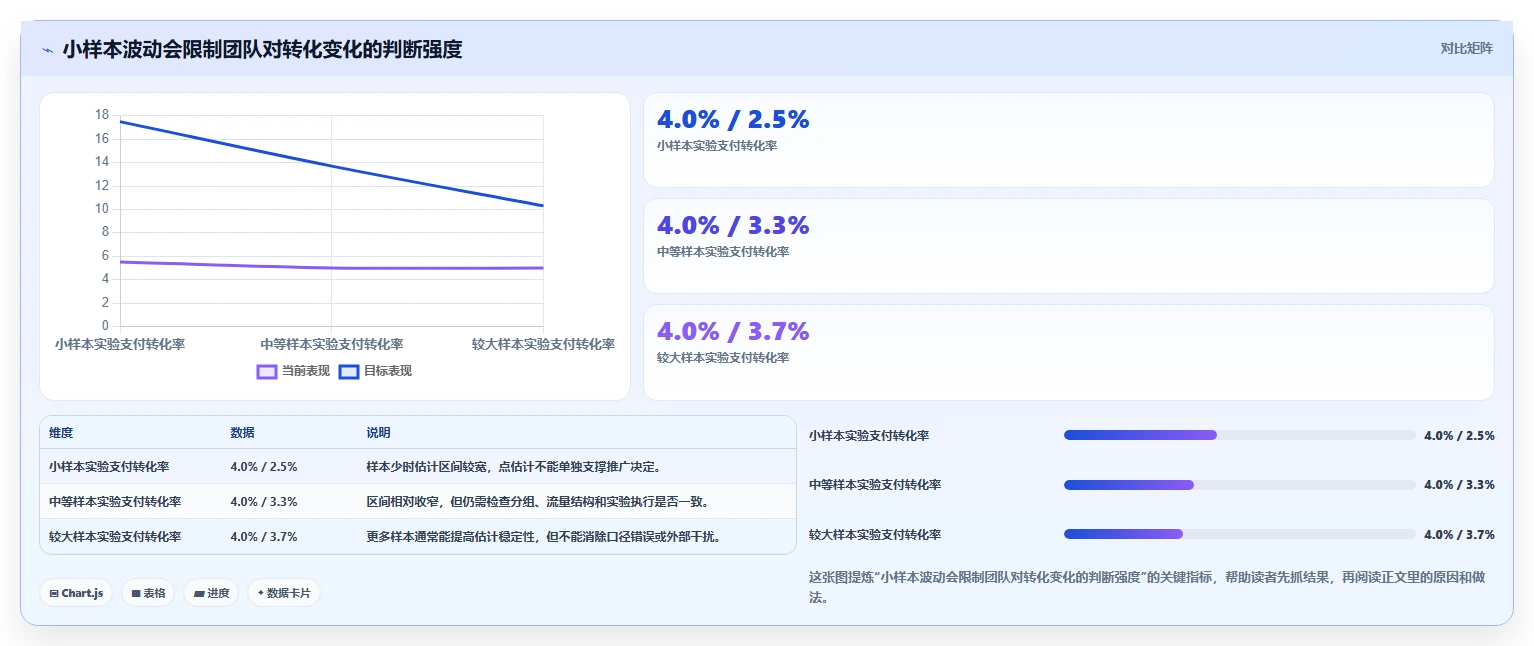Click the panel title 小样本波动会限制团队对转化变化的判断强度
The width and height of the screenshot is (1534, 646).
click(262, 49)
